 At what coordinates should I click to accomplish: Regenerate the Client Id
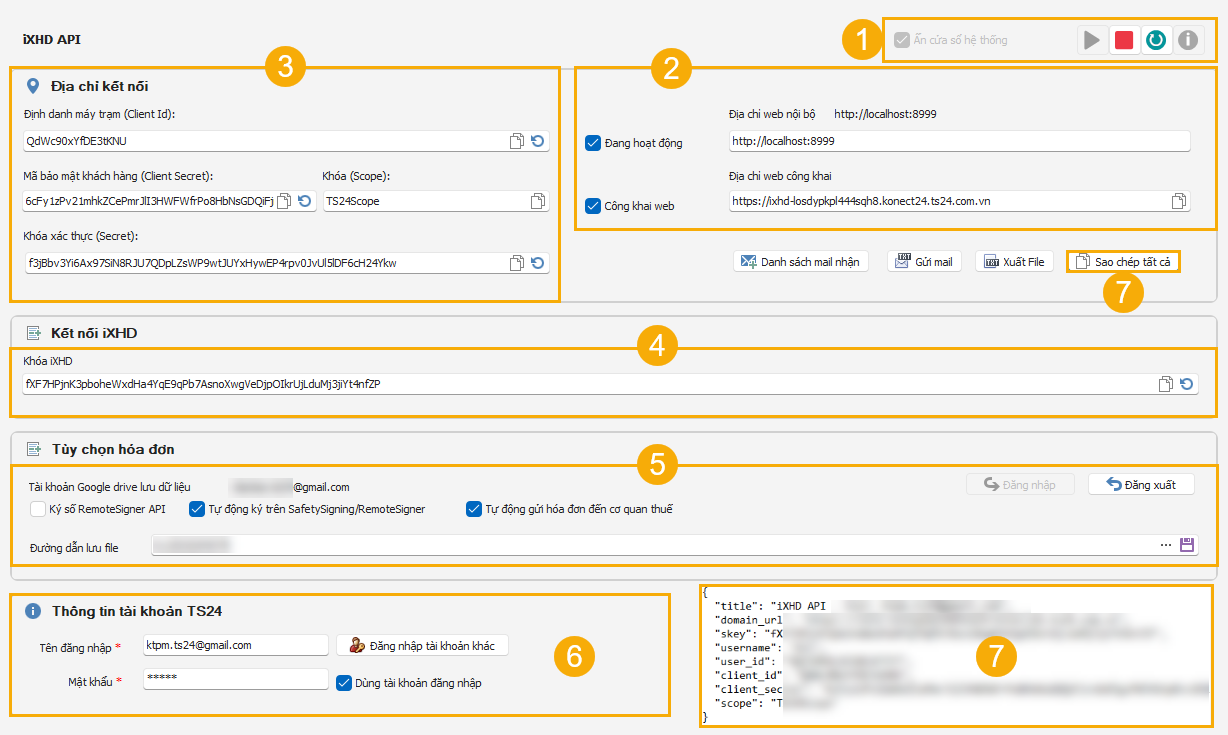[x=538, y=141]
